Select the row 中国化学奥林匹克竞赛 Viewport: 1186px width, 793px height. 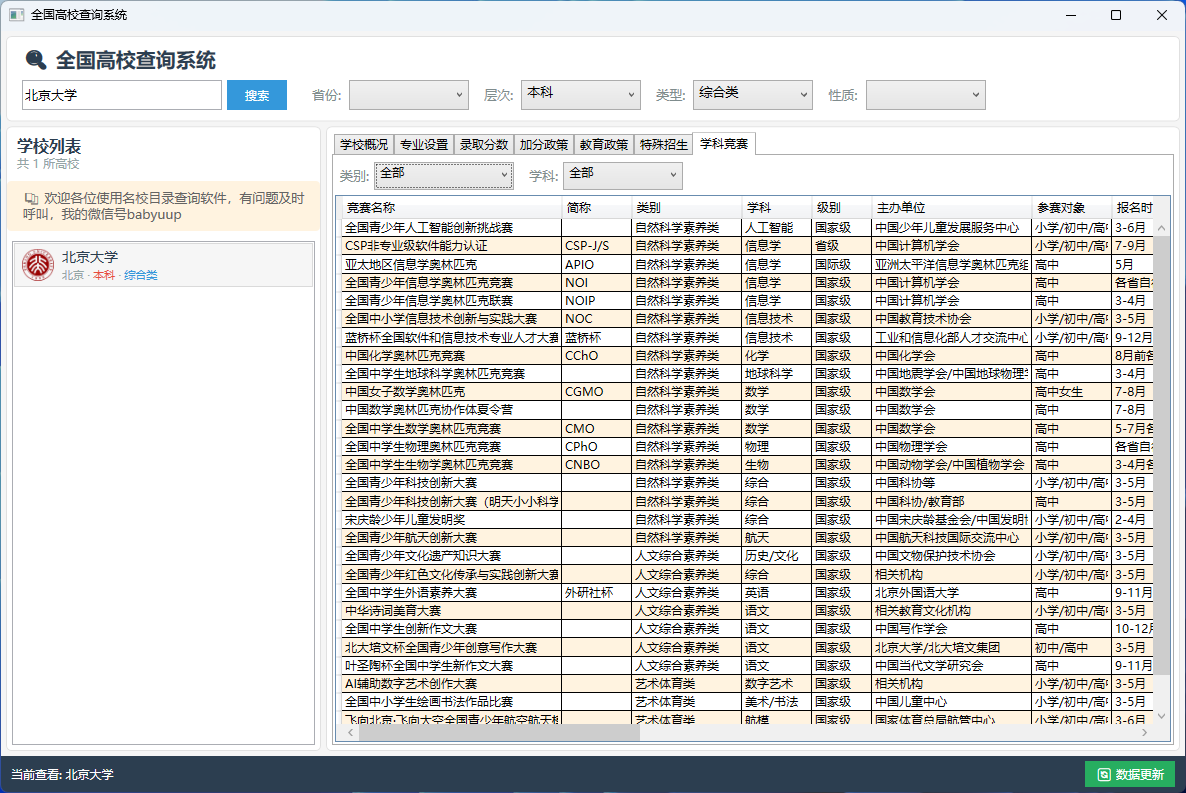coord(747,356)
